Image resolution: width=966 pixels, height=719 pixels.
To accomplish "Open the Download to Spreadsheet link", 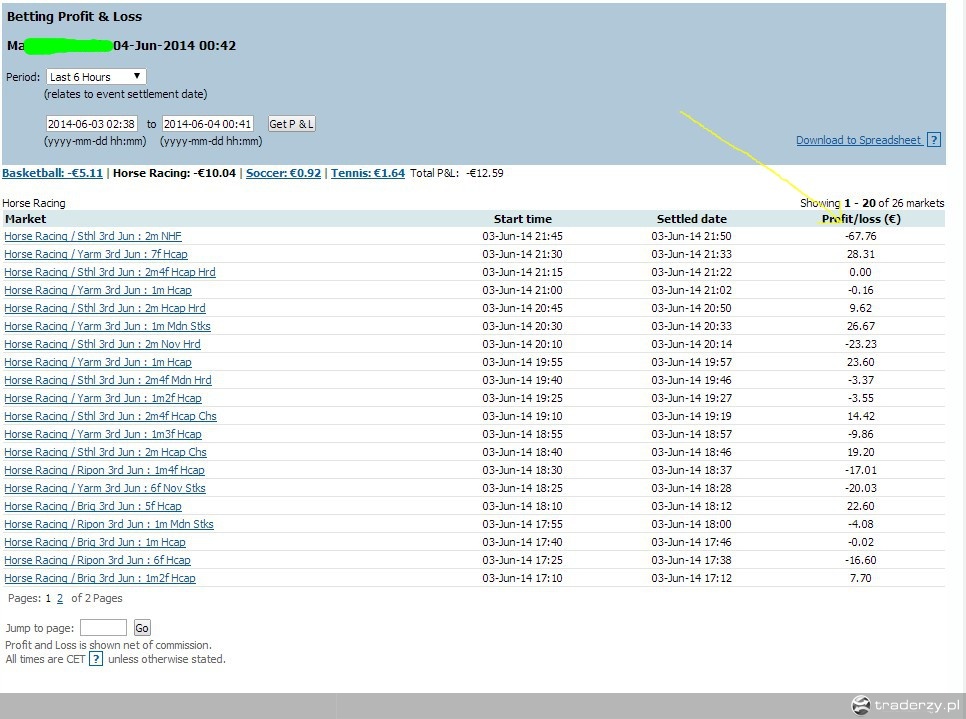I will pos(858,140).
